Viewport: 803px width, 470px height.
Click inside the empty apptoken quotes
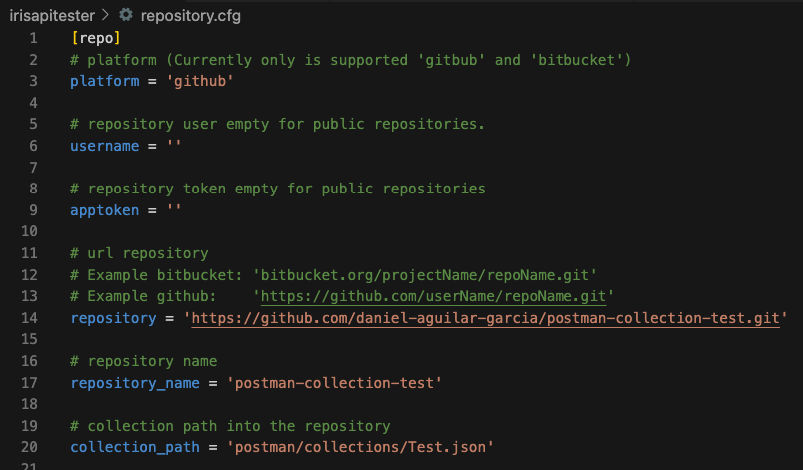(x=174, y=210)
